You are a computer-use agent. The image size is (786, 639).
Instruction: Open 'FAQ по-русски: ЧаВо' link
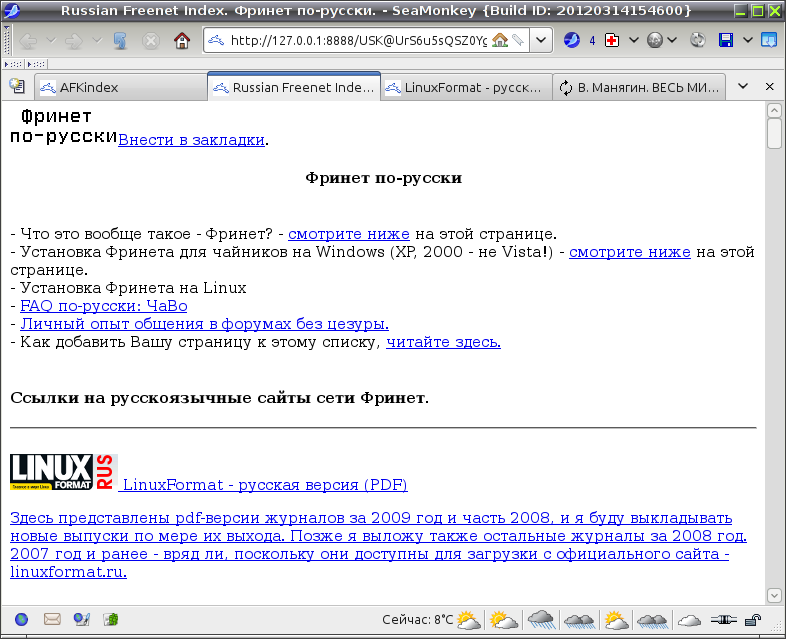[104, 306]
